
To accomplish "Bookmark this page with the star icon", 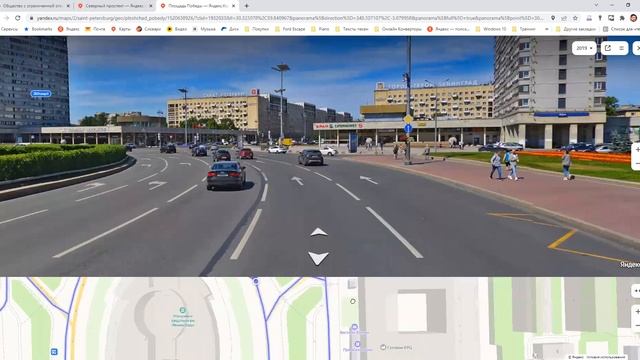I will click(x=576, y=18).
